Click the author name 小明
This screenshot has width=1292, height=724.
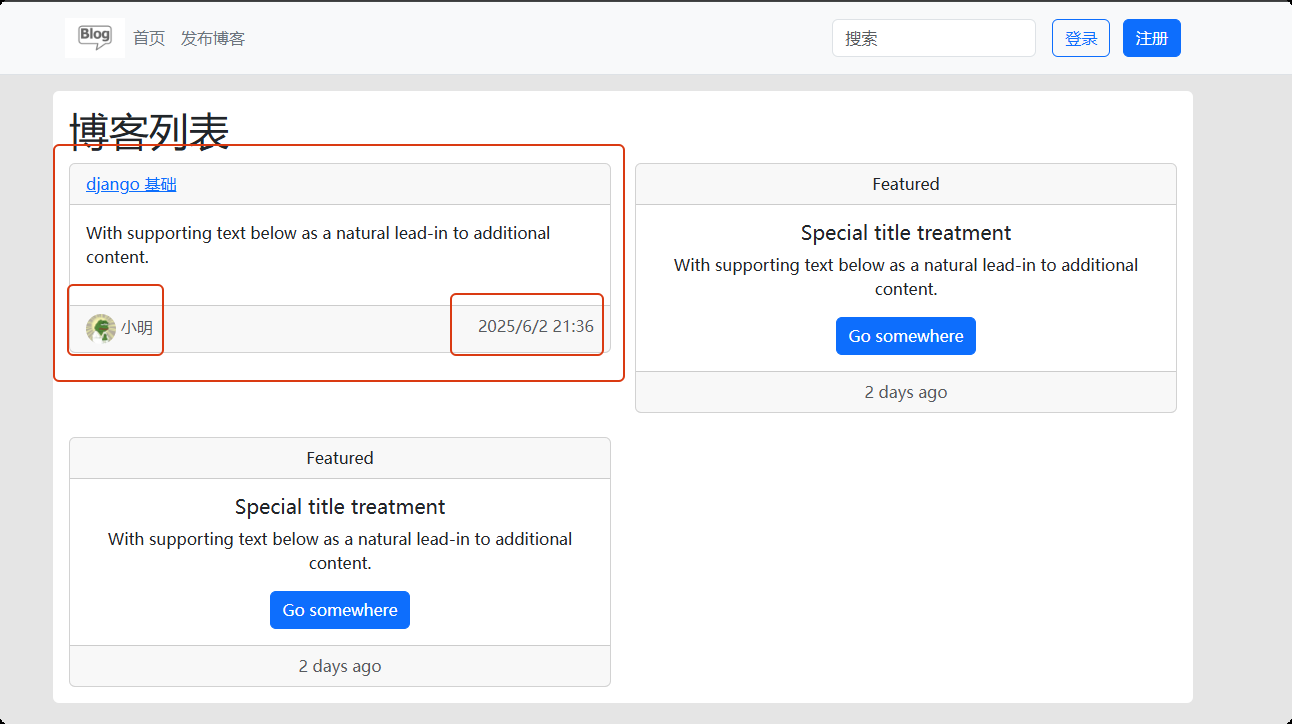[137, 327]
